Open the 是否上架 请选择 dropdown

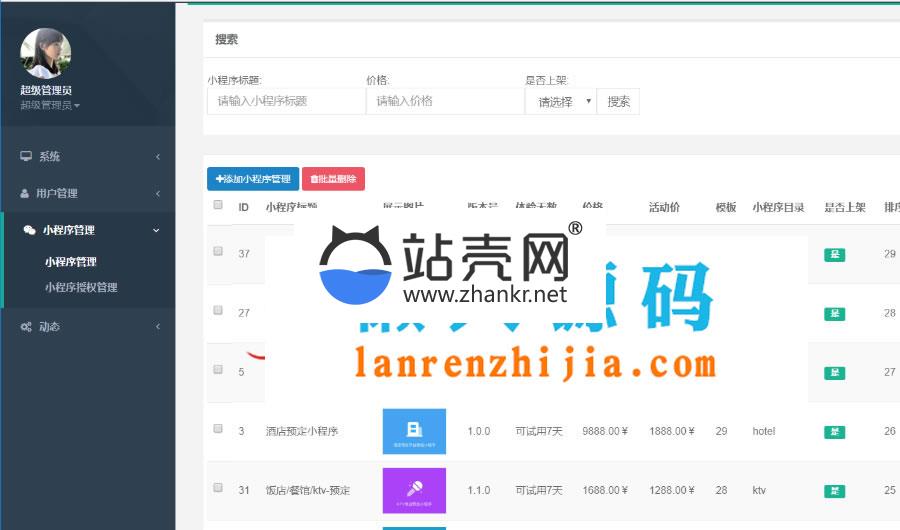click(561, 102)
